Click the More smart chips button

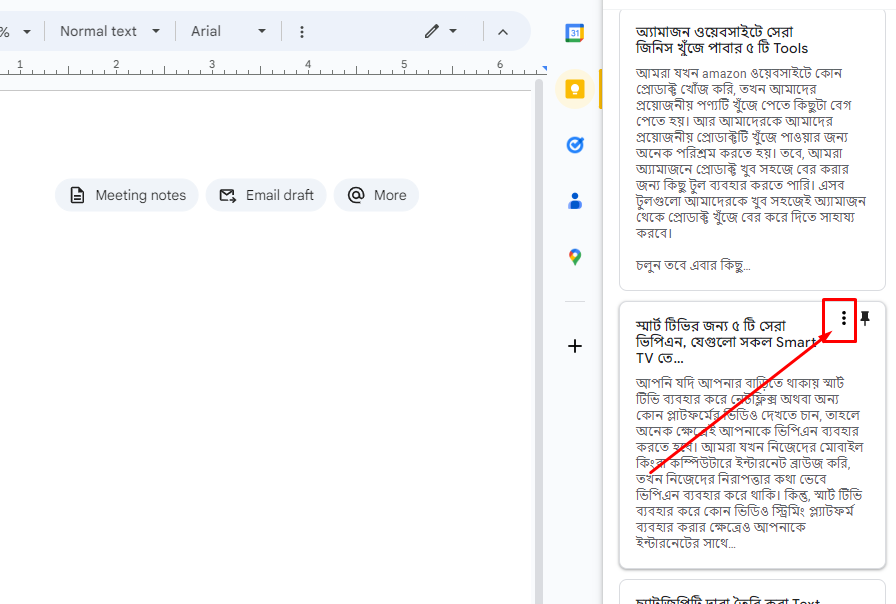pyautogui.click(x=376, y=195)
